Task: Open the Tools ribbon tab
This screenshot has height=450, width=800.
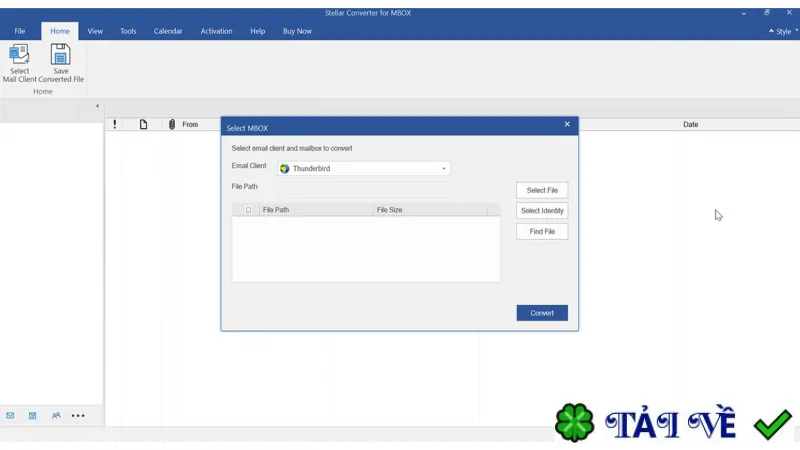Action: point(128,31)
